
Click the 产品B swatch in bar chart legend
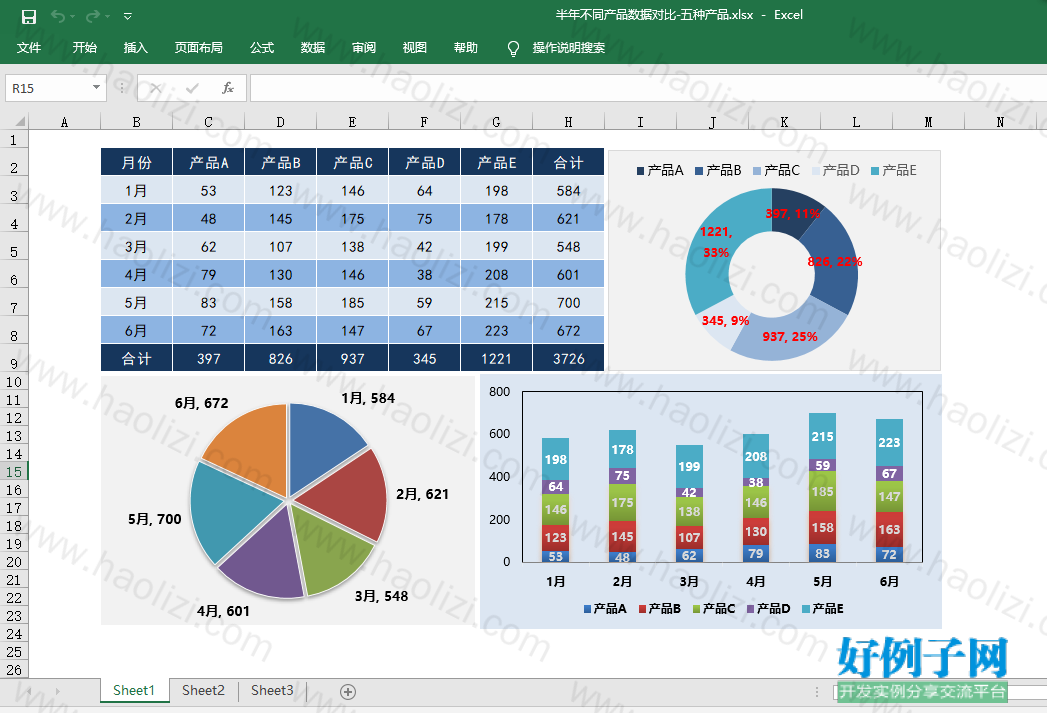pos(642,609)
